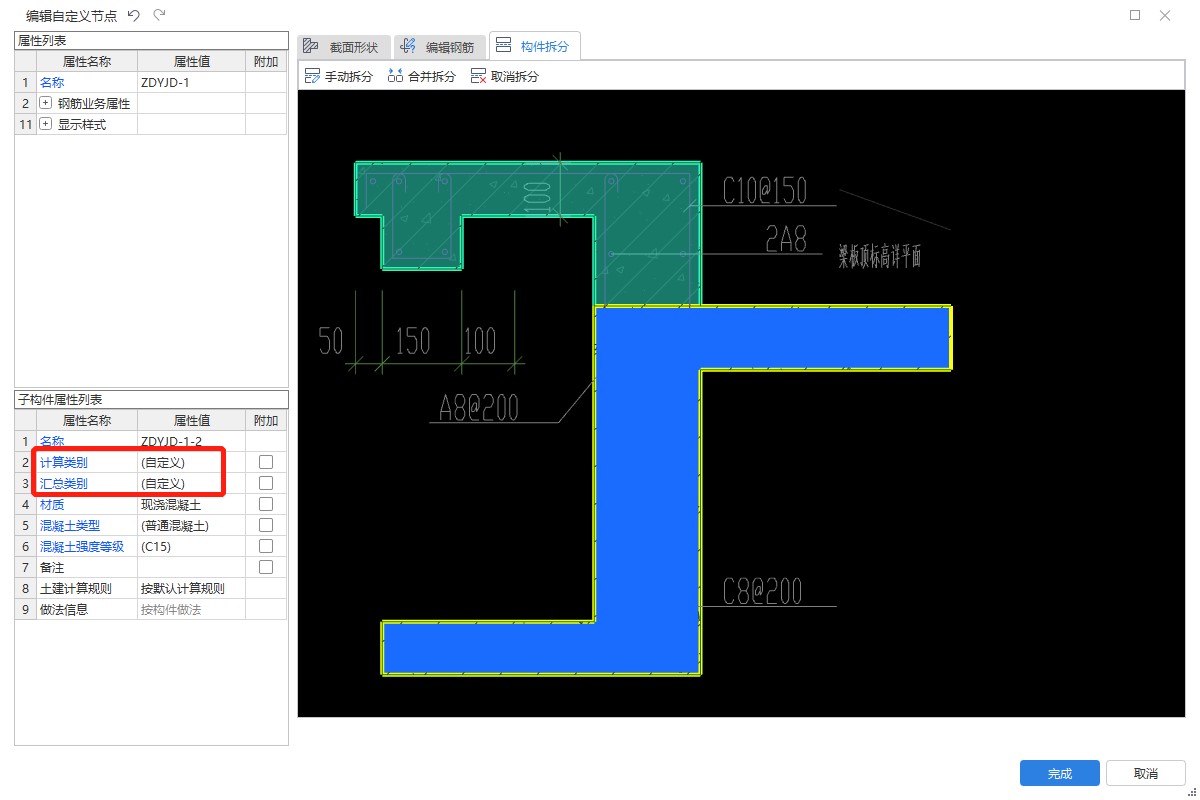
Task: Open the 构件拆分 tab
Action: tap(534, 45)
